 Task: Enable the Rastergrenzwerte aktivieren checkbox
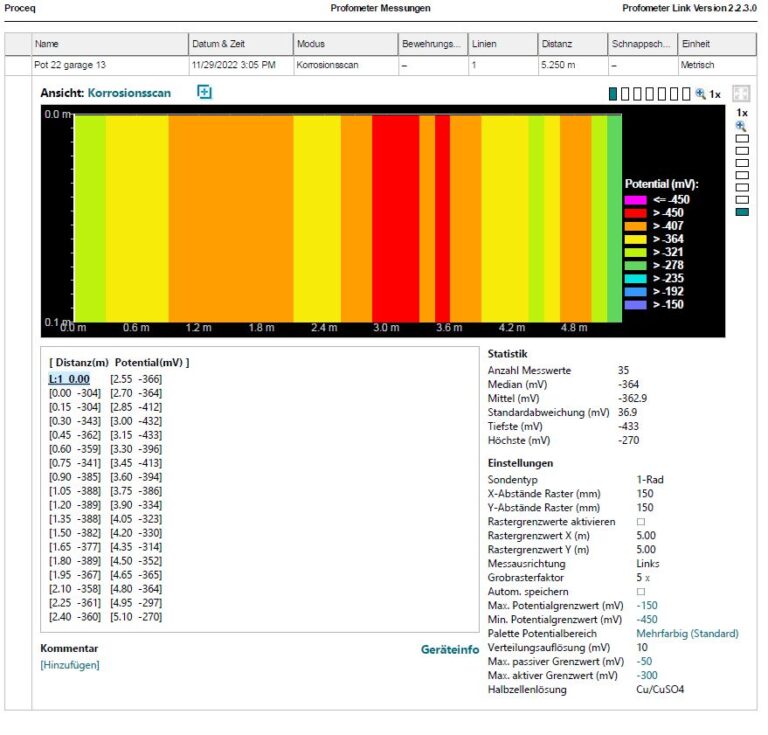click(x=641, y=521)
